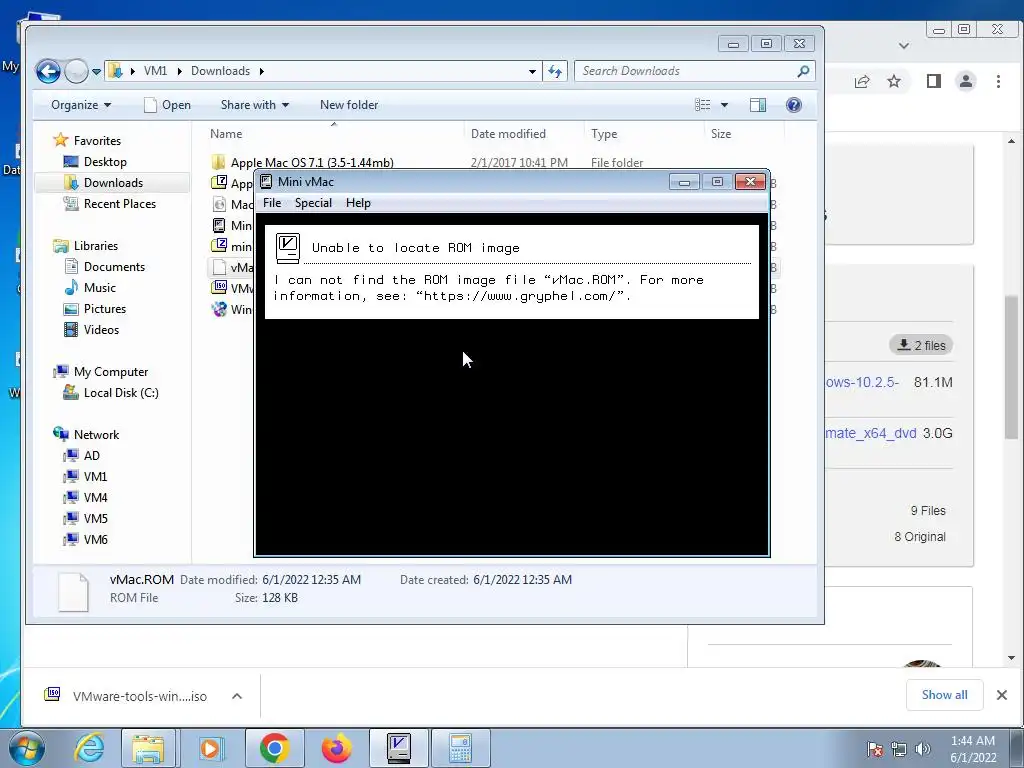Click the 2 files download badge
This screenshot has width=1024, height=768.
(x=921, y=345)
